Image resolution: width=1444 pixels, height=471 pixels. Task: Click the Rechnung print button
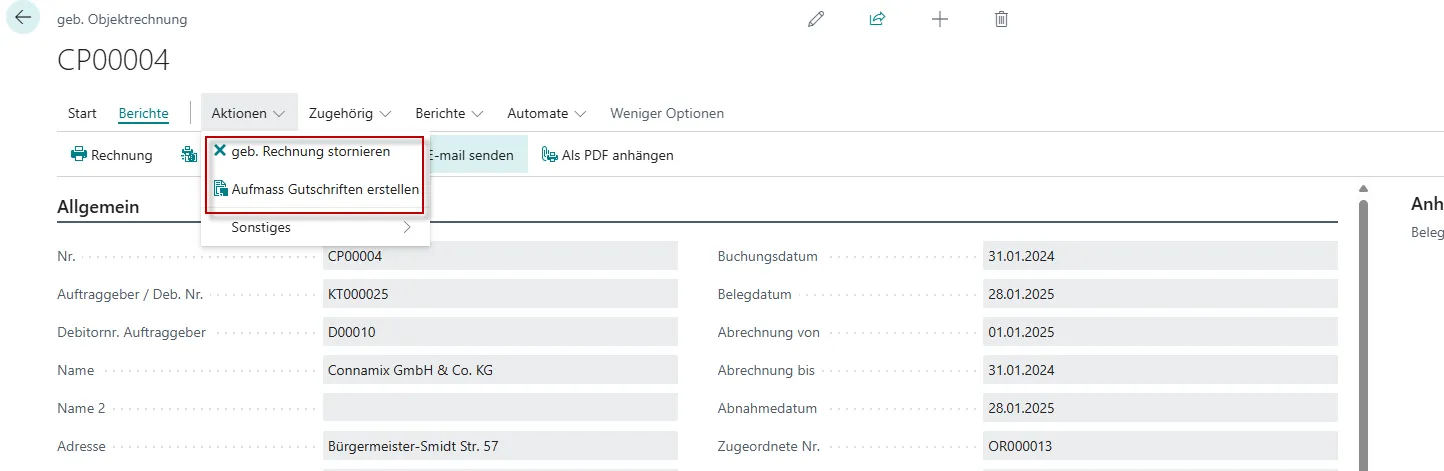click(x=111, y=155)
